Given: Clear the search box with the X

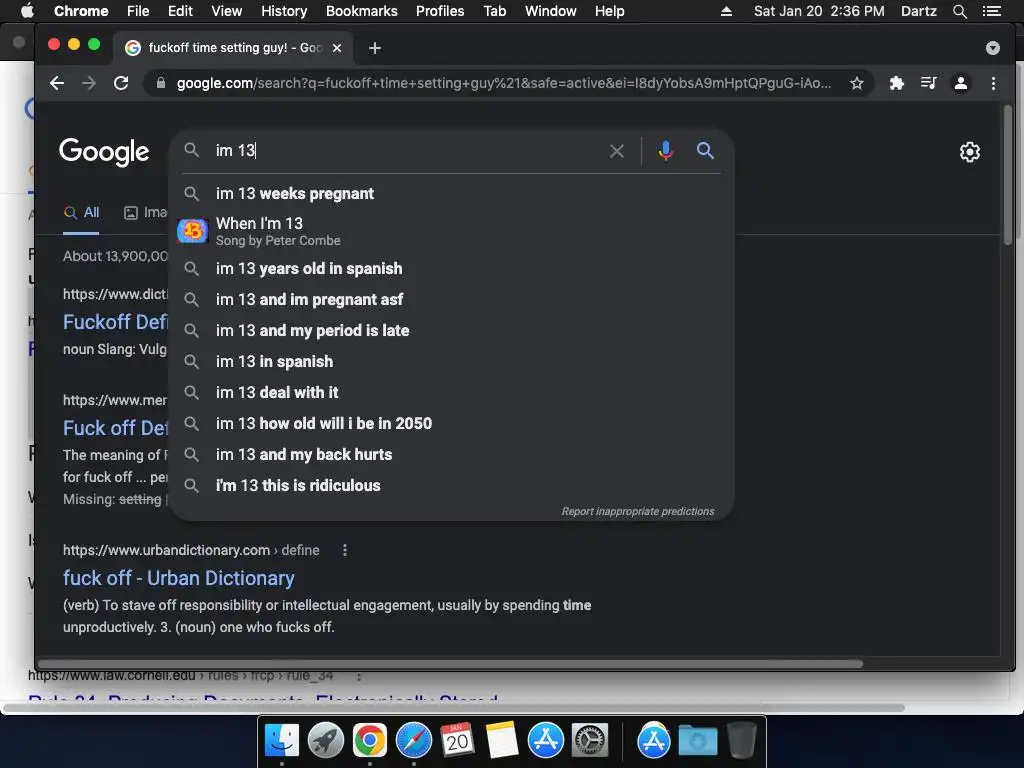Looking at the screenshot, I should [616, 151].
